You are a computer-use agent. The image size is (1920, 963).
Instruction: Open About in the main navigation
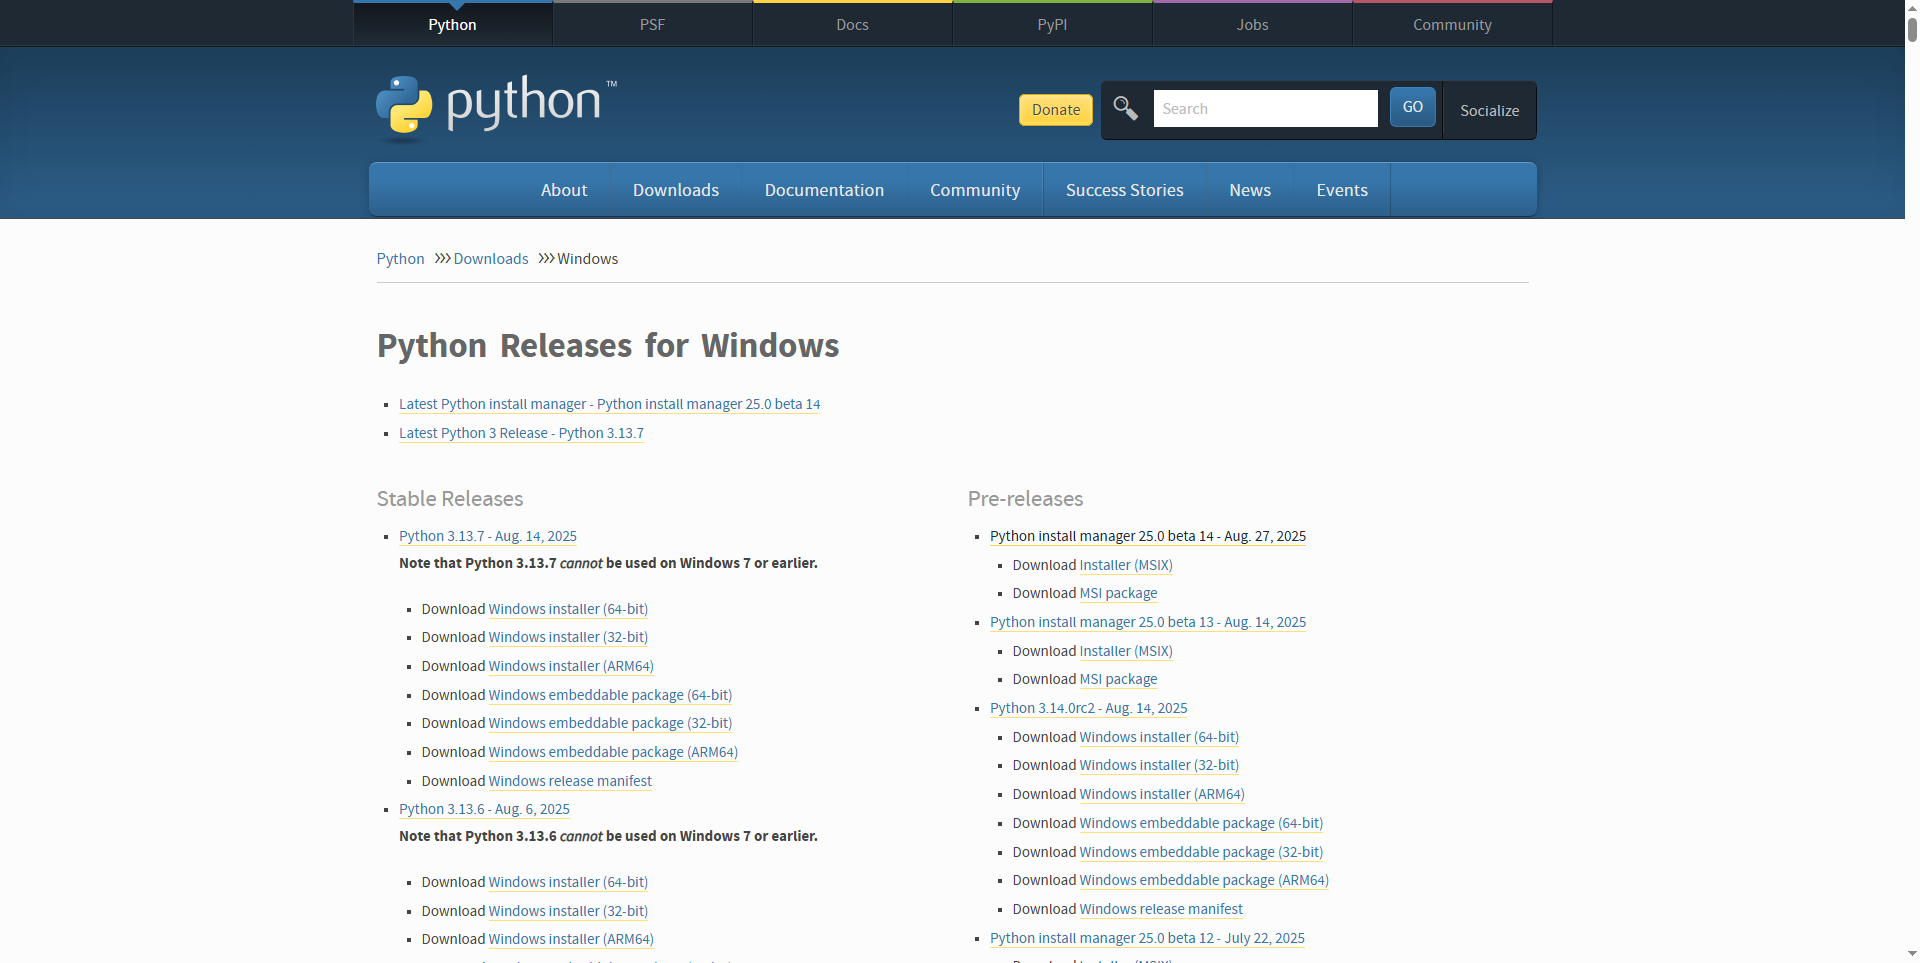[564, 190]
